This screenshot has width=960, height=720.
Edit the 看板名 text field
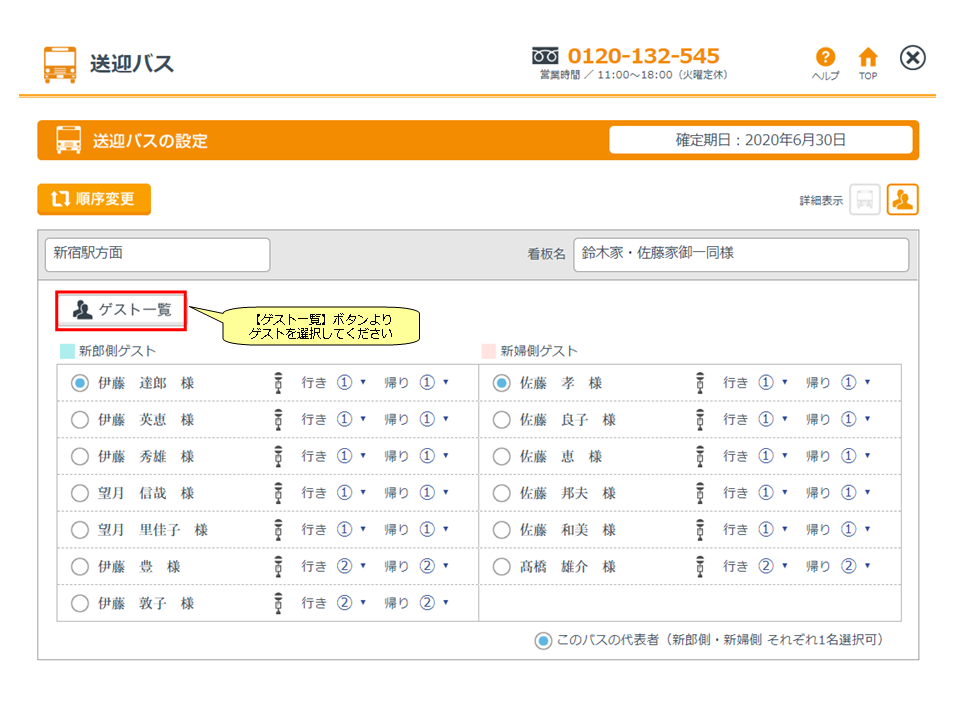tap(740, 254)
